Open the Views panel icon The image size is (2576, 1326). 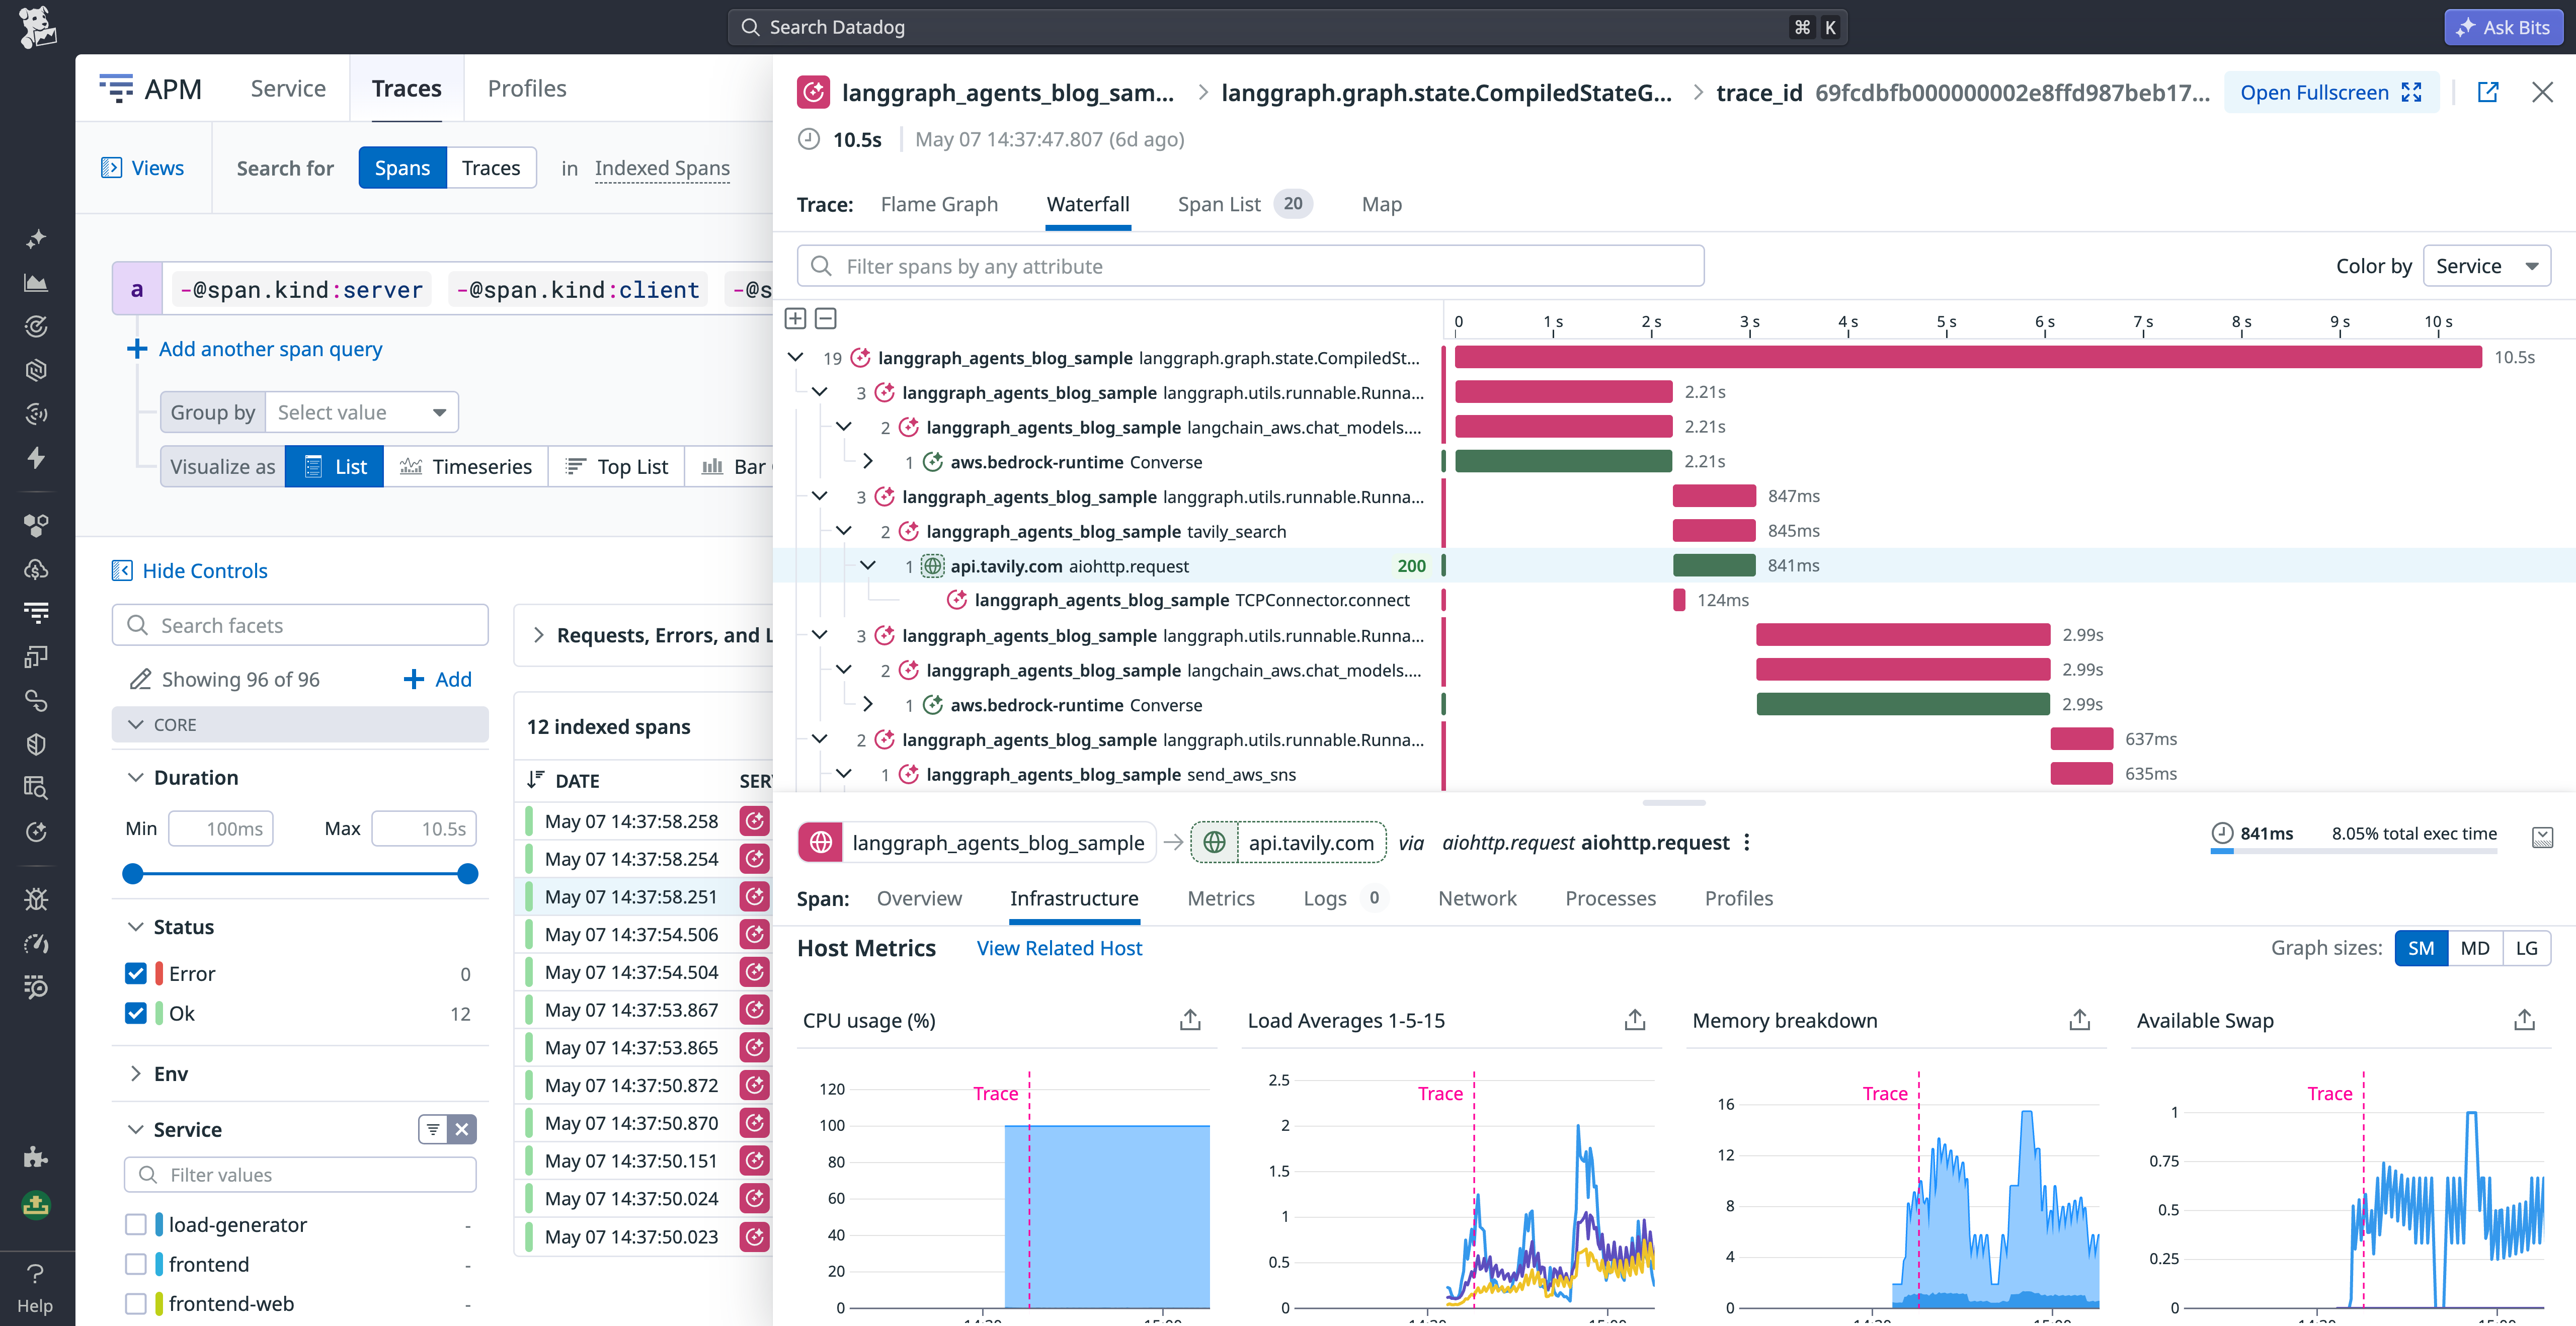pyautogui.click(x=111, y=168)
